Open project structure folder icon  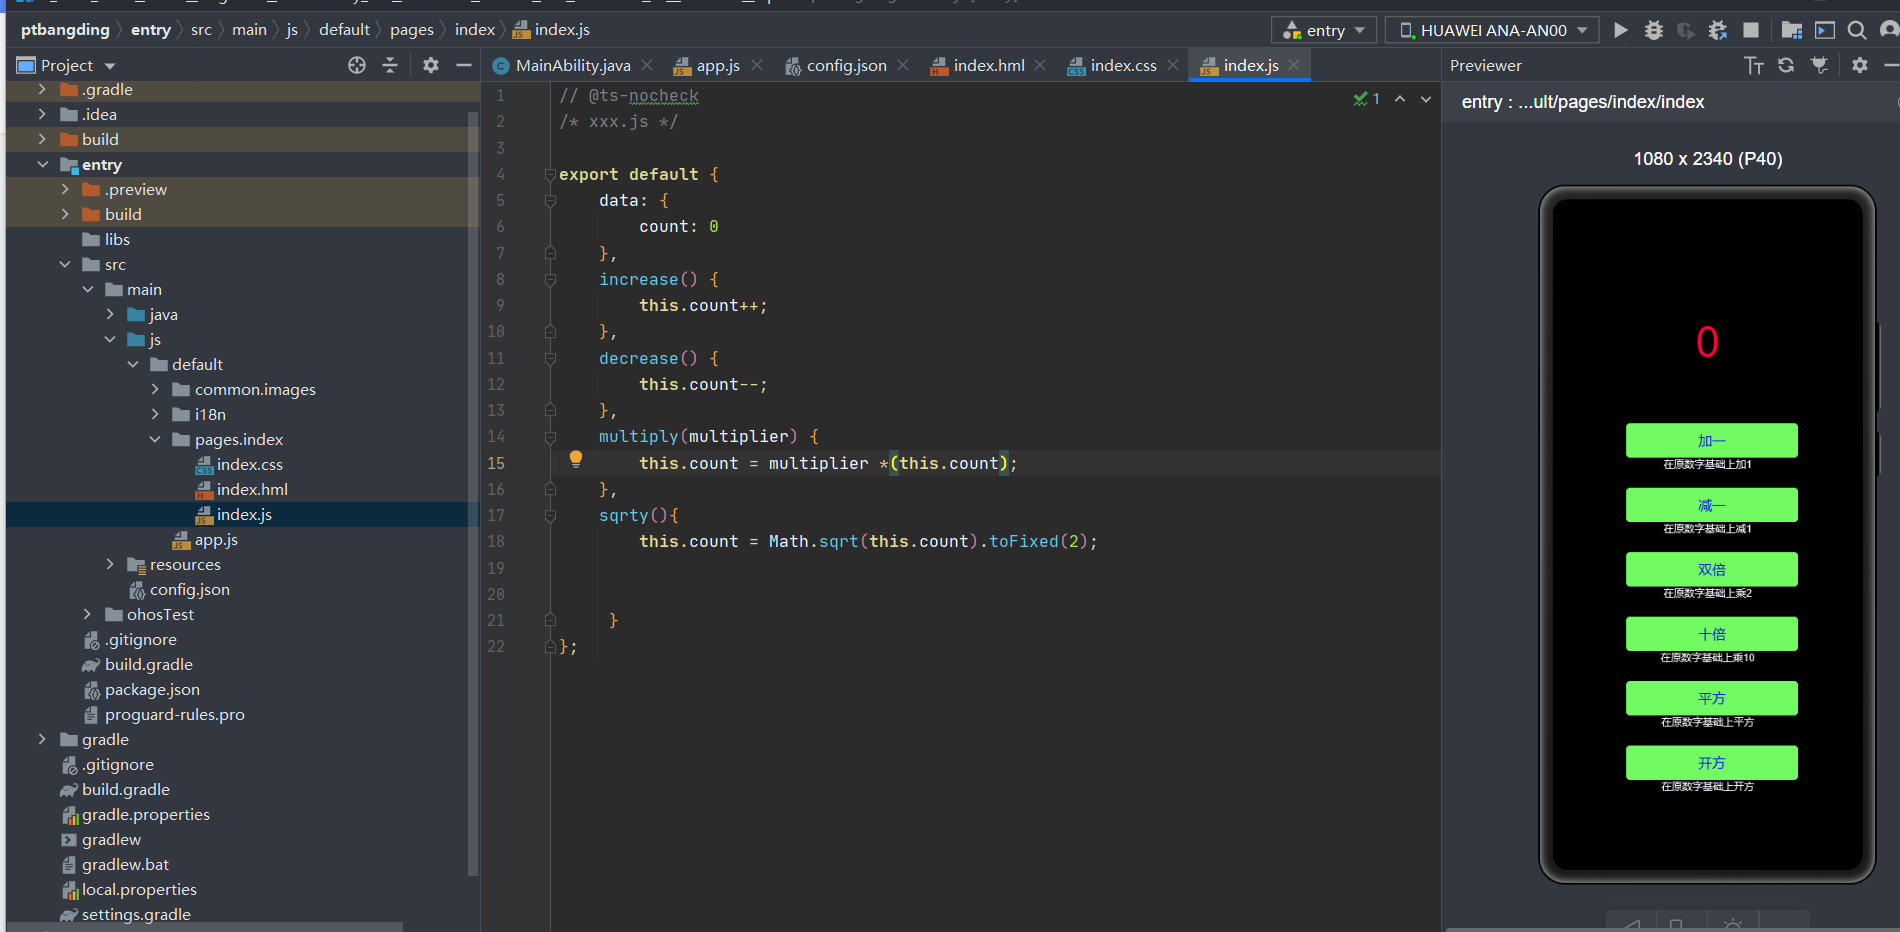point(1792,30)
